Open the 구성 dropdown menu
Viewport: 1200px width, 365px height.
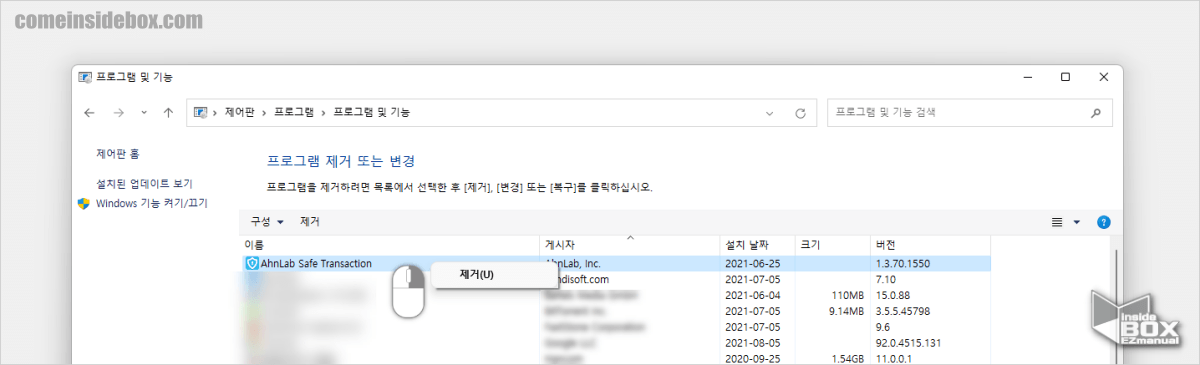point(268,222)
